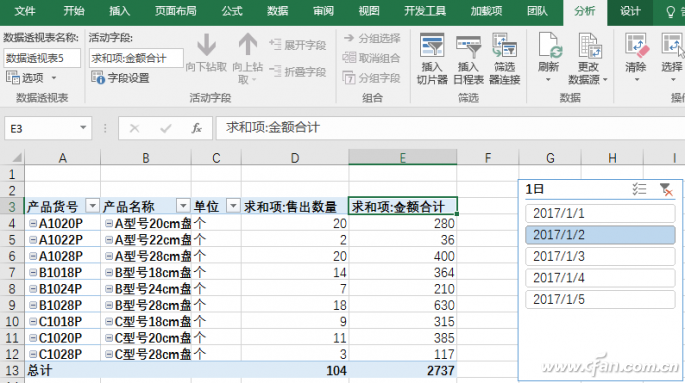Select column header D
Screen dimensions: 685x383
tap(295, 158)
